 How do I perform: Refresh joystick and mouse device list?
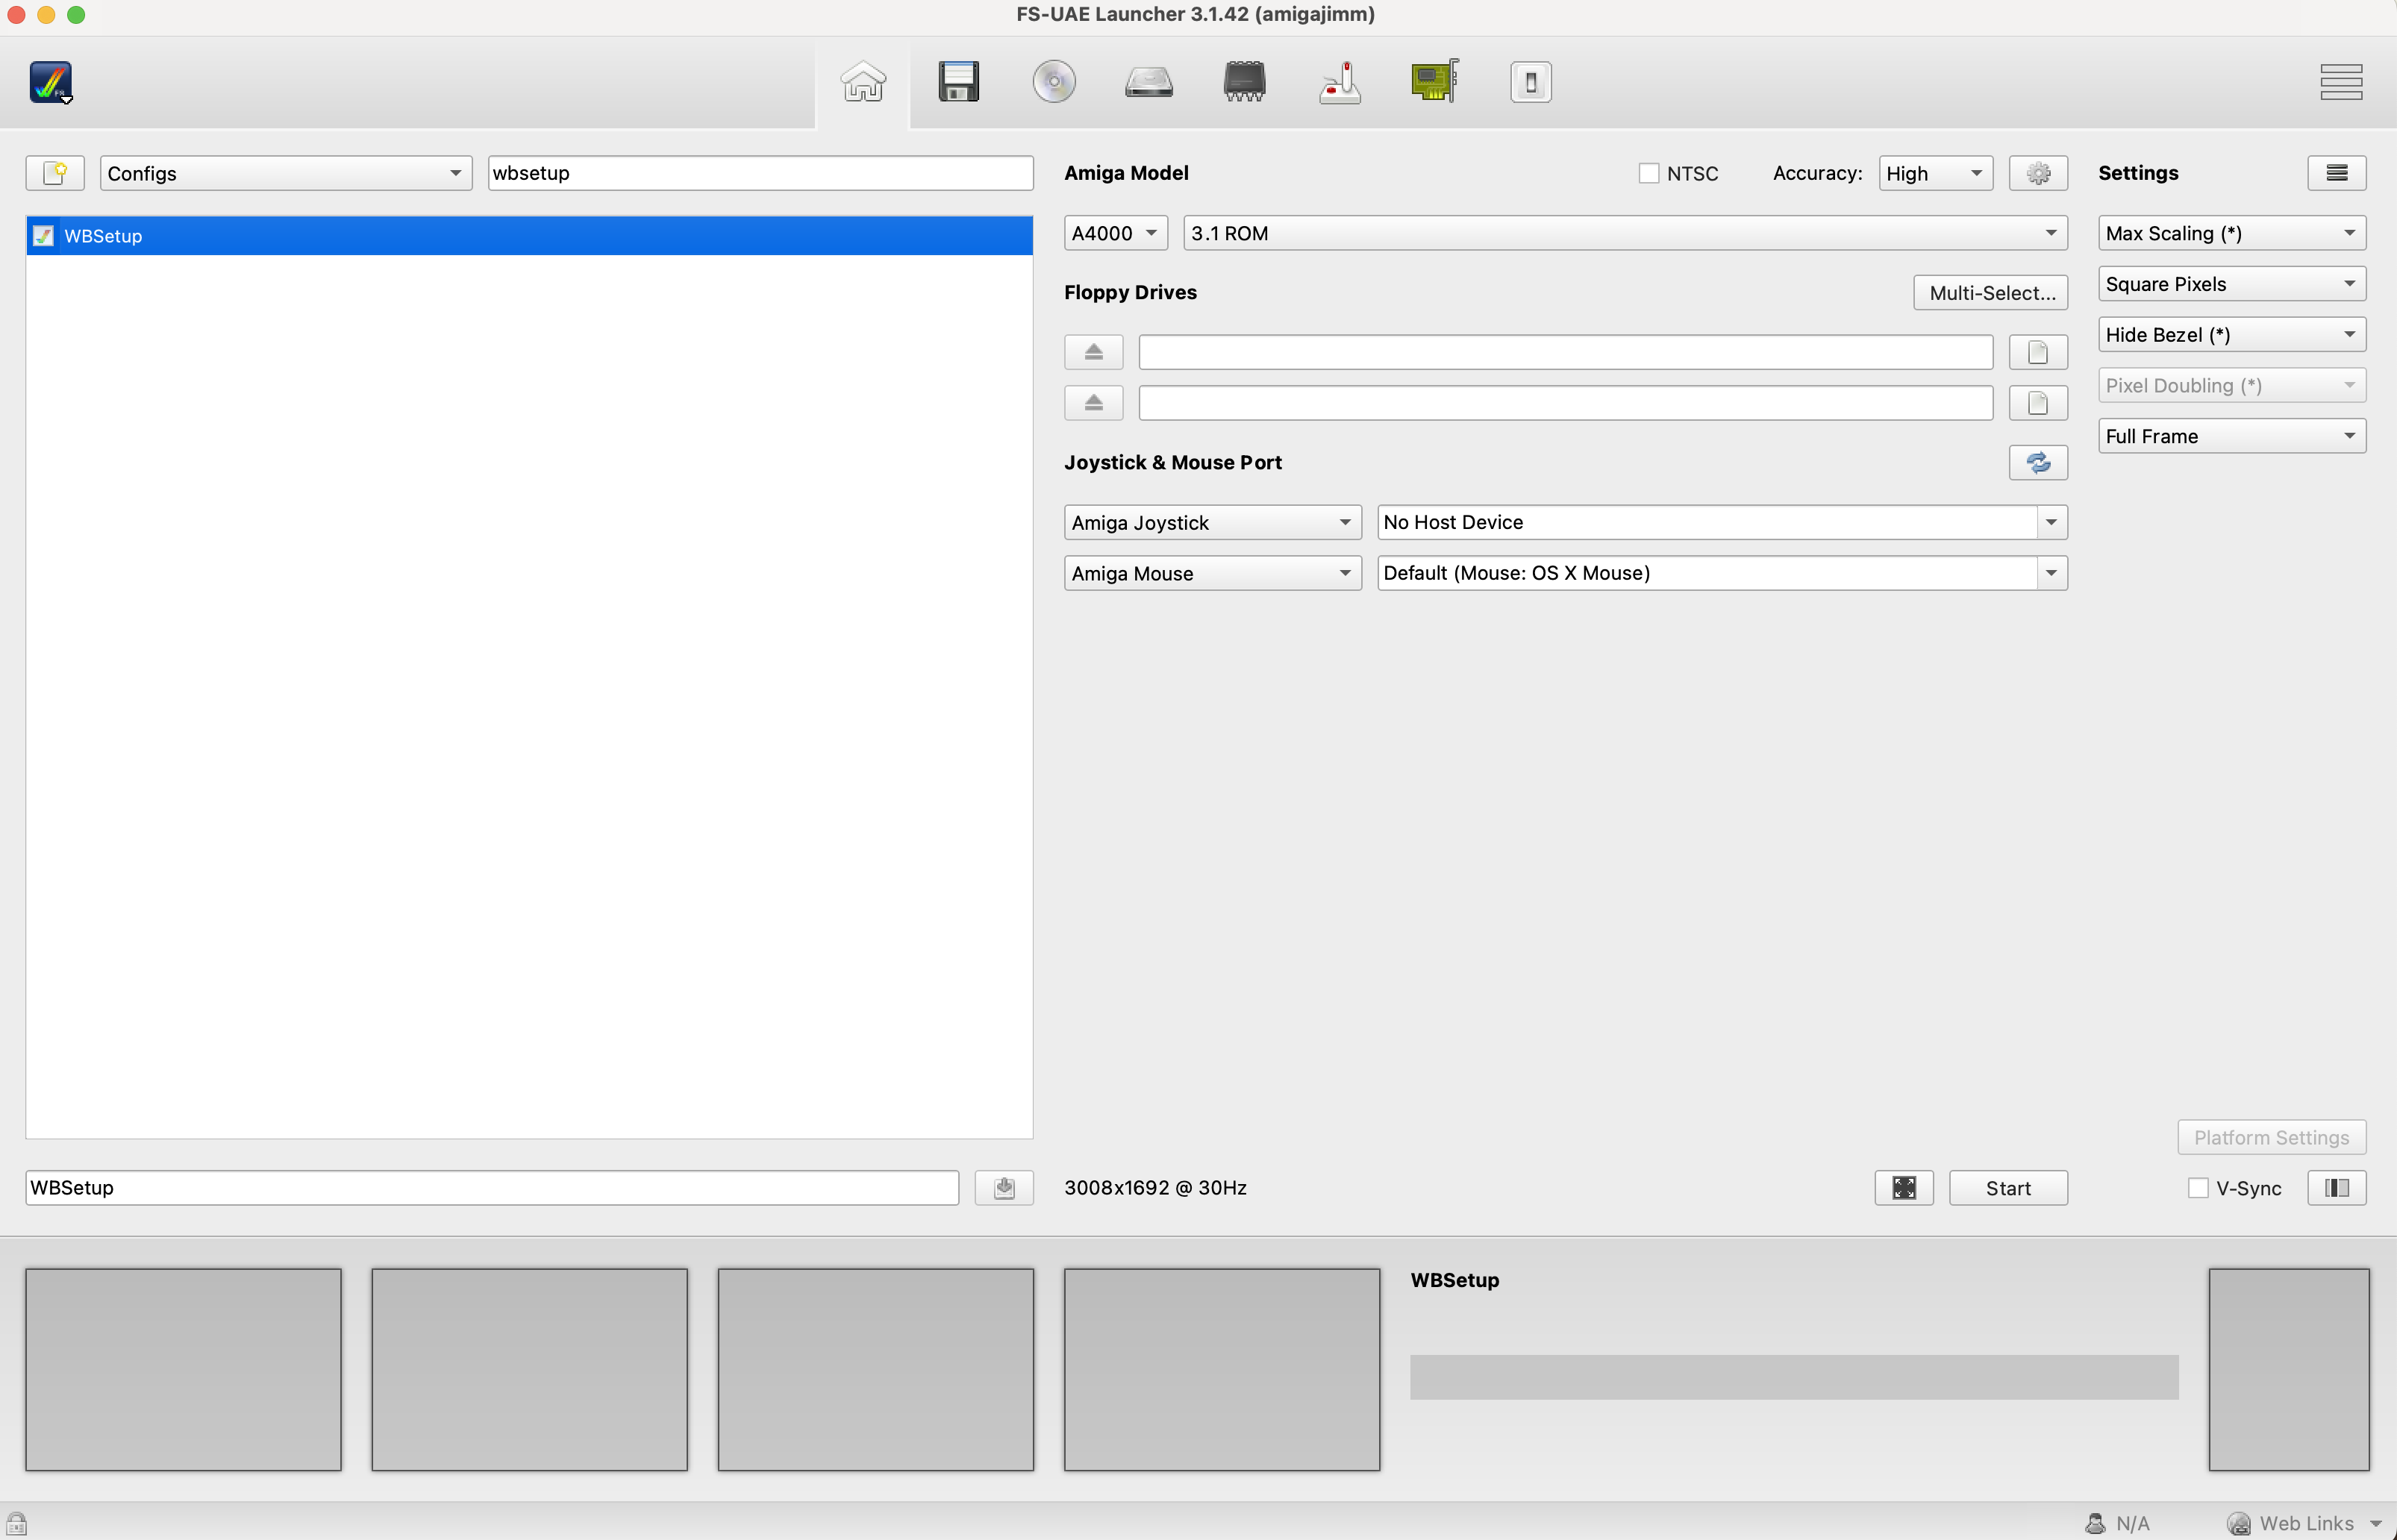pyautogui.click(x=2037, y=463)
